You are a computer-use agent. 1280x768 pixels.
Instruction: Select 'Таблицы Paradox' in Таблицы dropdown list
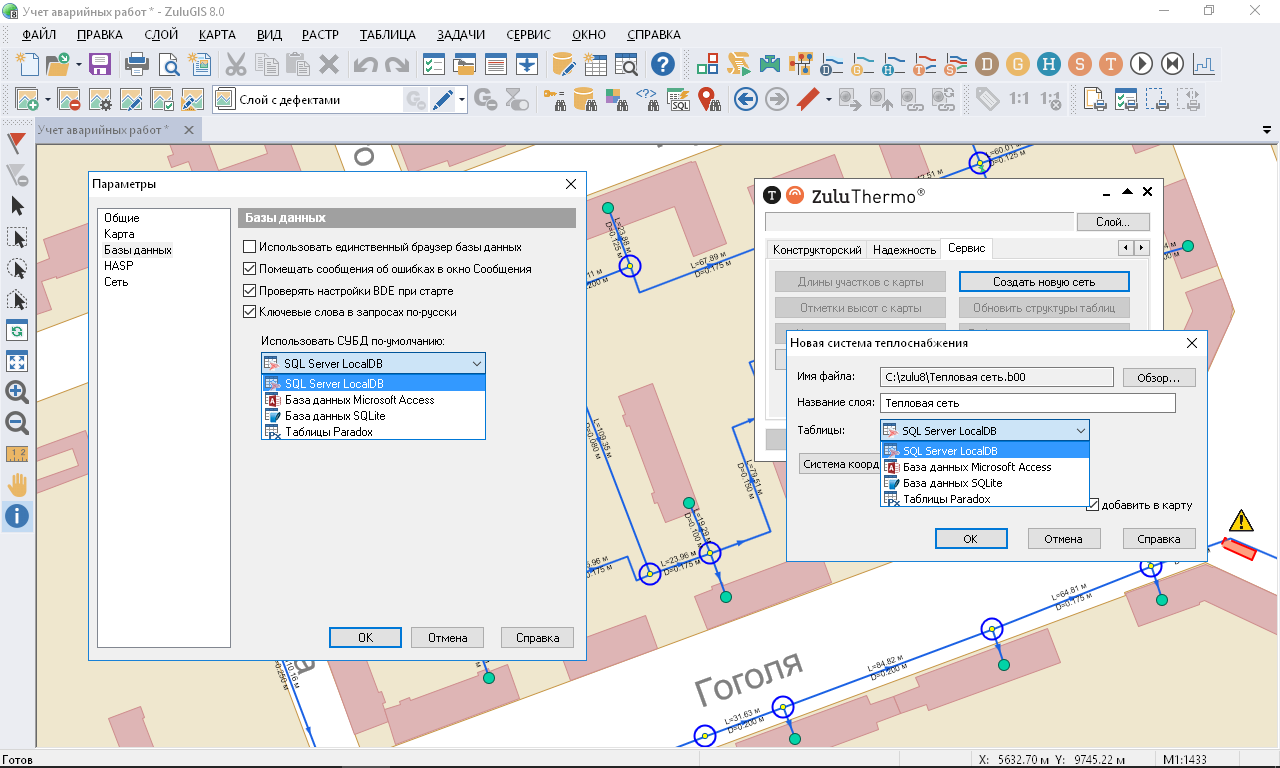point(946,499)
